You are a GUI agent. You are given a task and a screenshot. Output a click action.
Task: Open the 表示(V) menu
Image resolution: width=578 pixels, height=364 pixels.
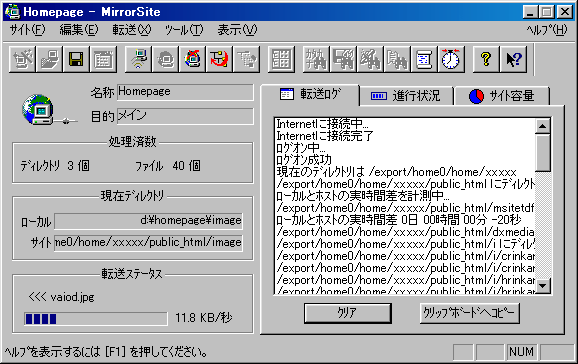237,30
